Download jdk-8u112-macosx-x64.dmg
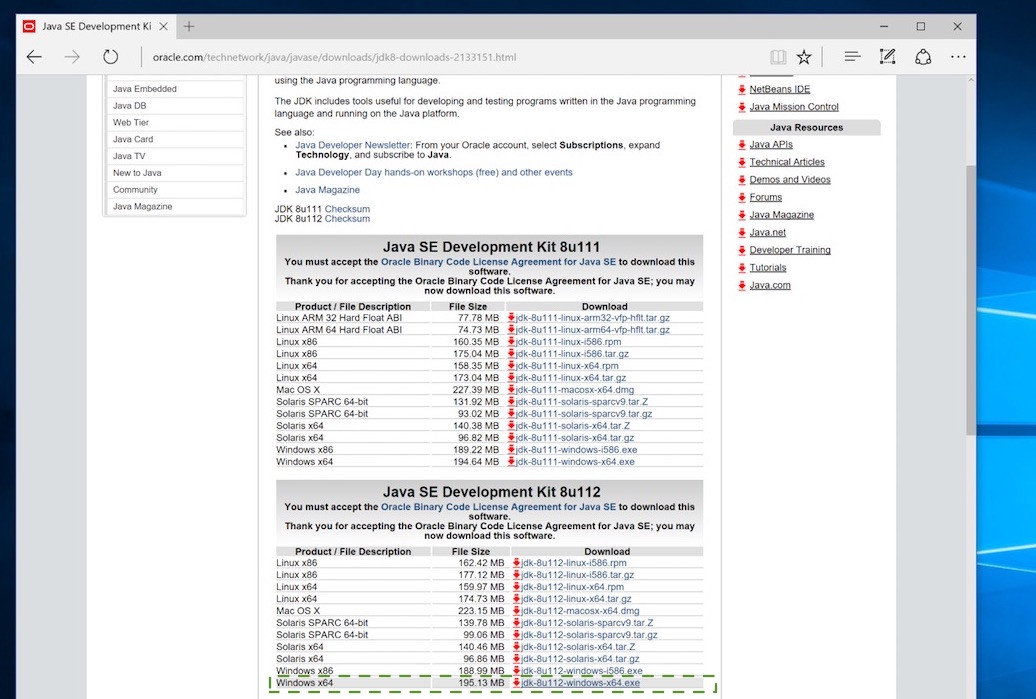This screenshot has height=699, width=1036. [x=579, y=611]
